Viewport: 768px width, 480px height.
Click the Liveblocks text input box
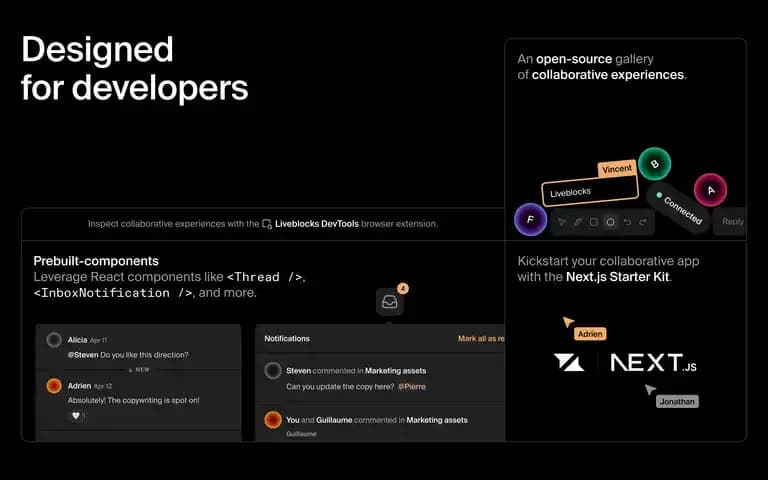point(590,191)
